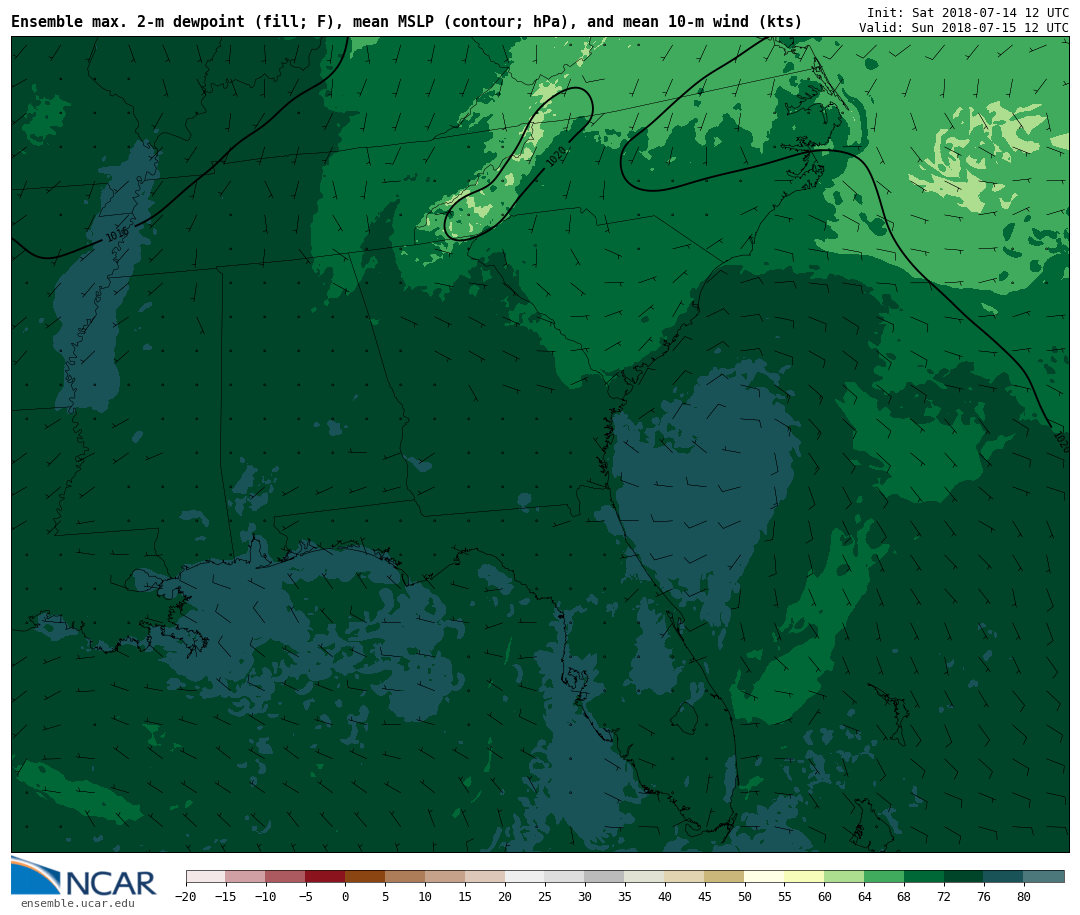
Task: Click the Valid Sun 2018-07-15 timestamp
Action: 963,27
